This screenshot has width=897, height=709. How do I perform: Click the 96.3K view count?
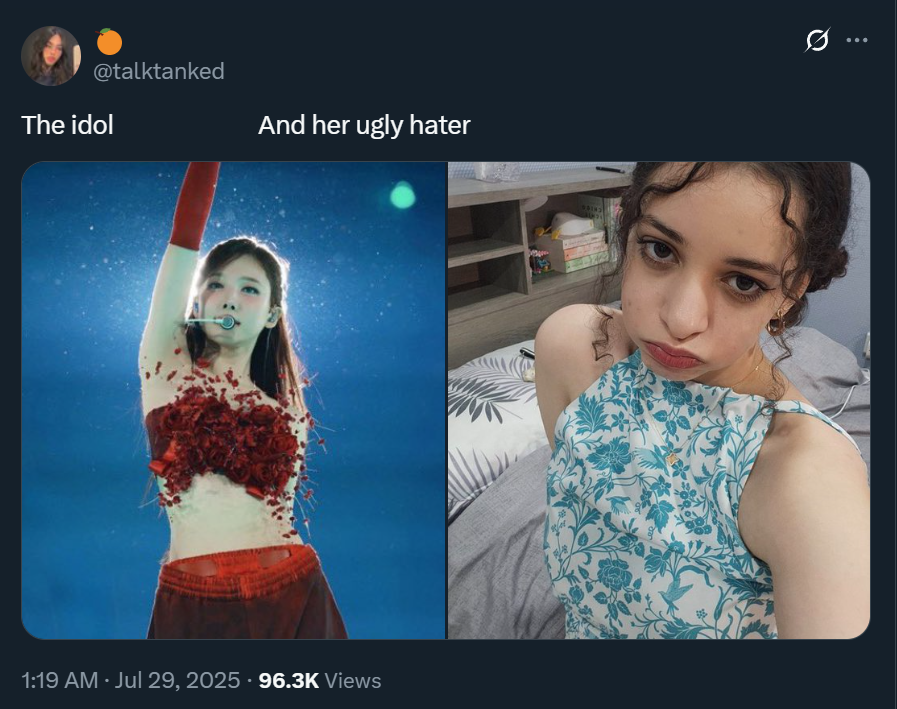click(x=288, y=680)
